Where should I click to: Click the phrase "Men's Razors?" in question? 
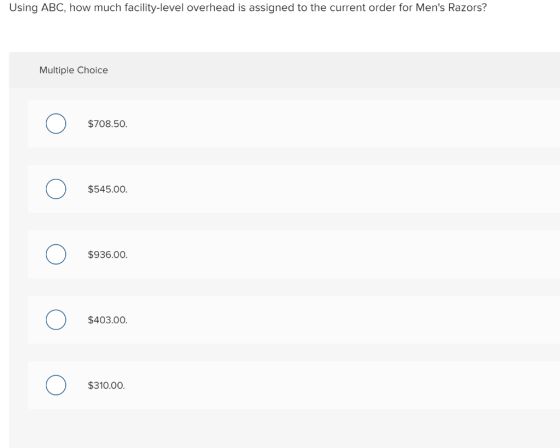click(x=451, y=8)
